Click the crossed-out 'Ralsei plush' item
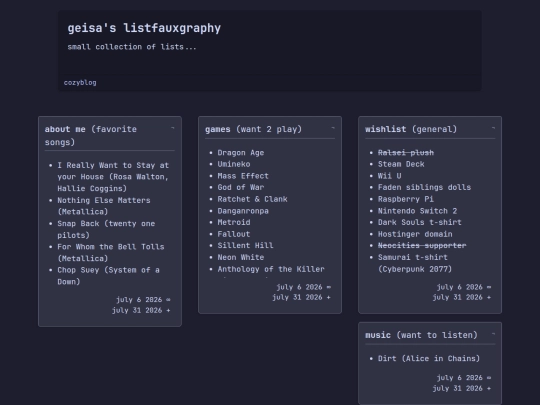Image resolution: width=540 pixels, height=405 pixels. (x=406, y=153)
